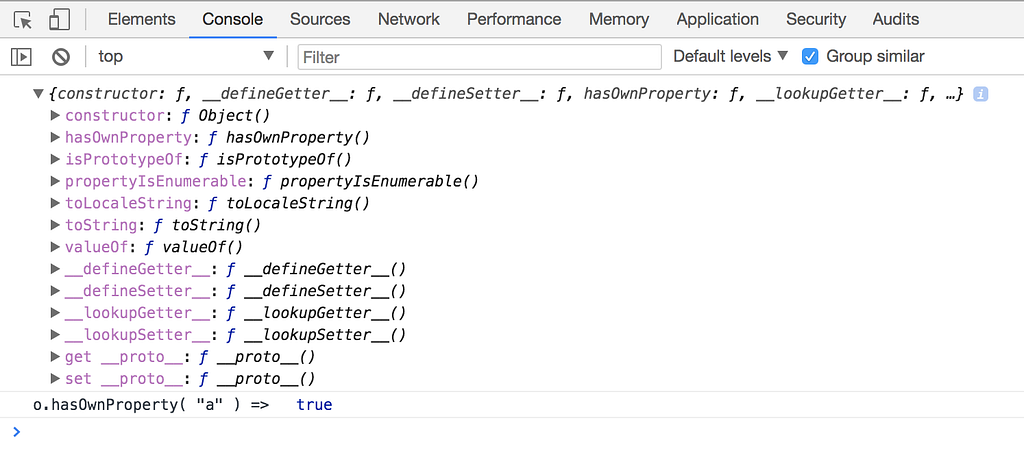Clear console with the ban icon

61,57
